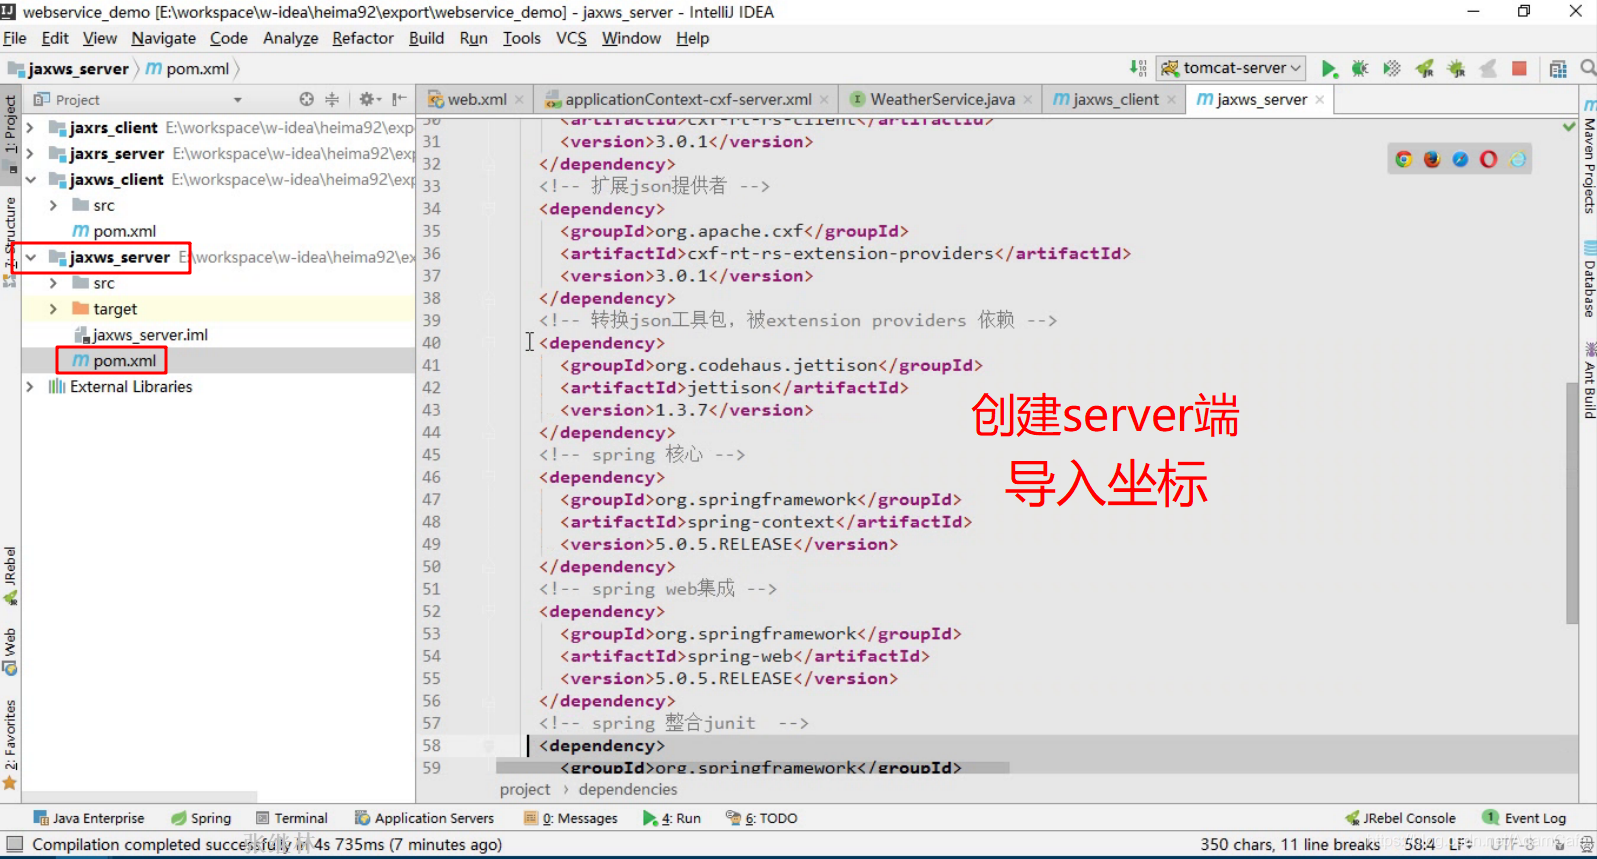Debug with JRebel bug icon
The width and height of the screenshot is (1597, 859).
[x=1456, y=68]
